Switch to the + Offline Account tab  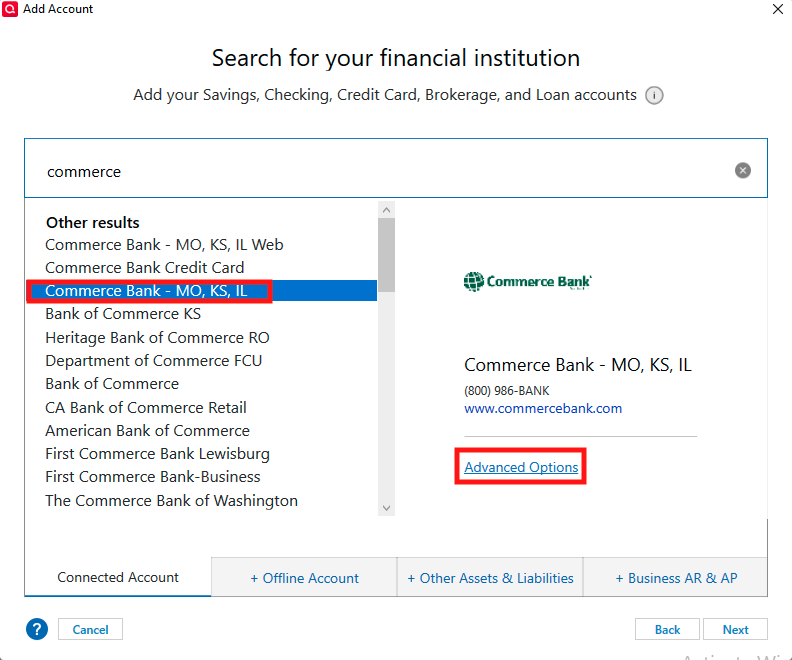point(304,577)
